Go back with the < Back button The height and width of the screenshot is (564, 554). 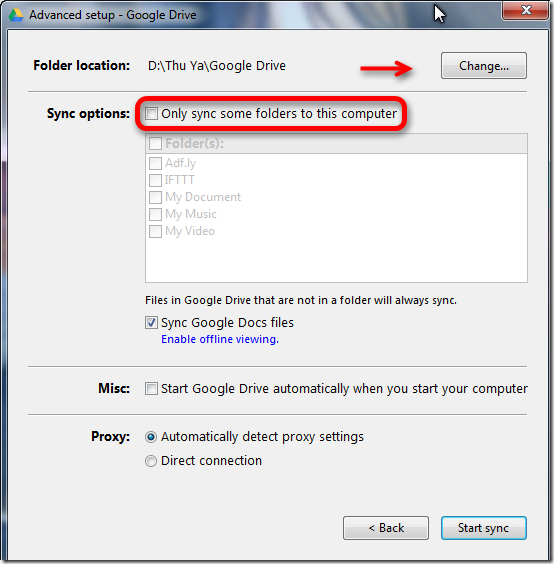pyautogui.click(x=386, y=528)
